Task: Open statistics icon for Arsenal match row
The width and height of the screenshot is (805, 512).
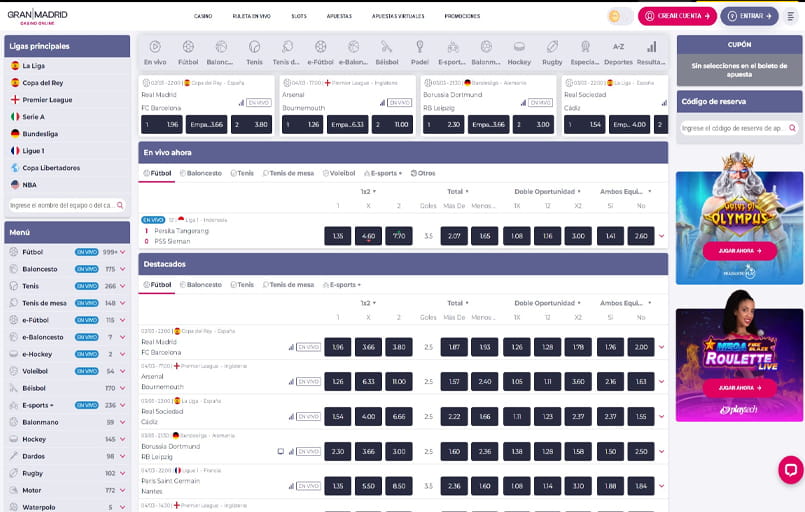Action: point(291,382)
